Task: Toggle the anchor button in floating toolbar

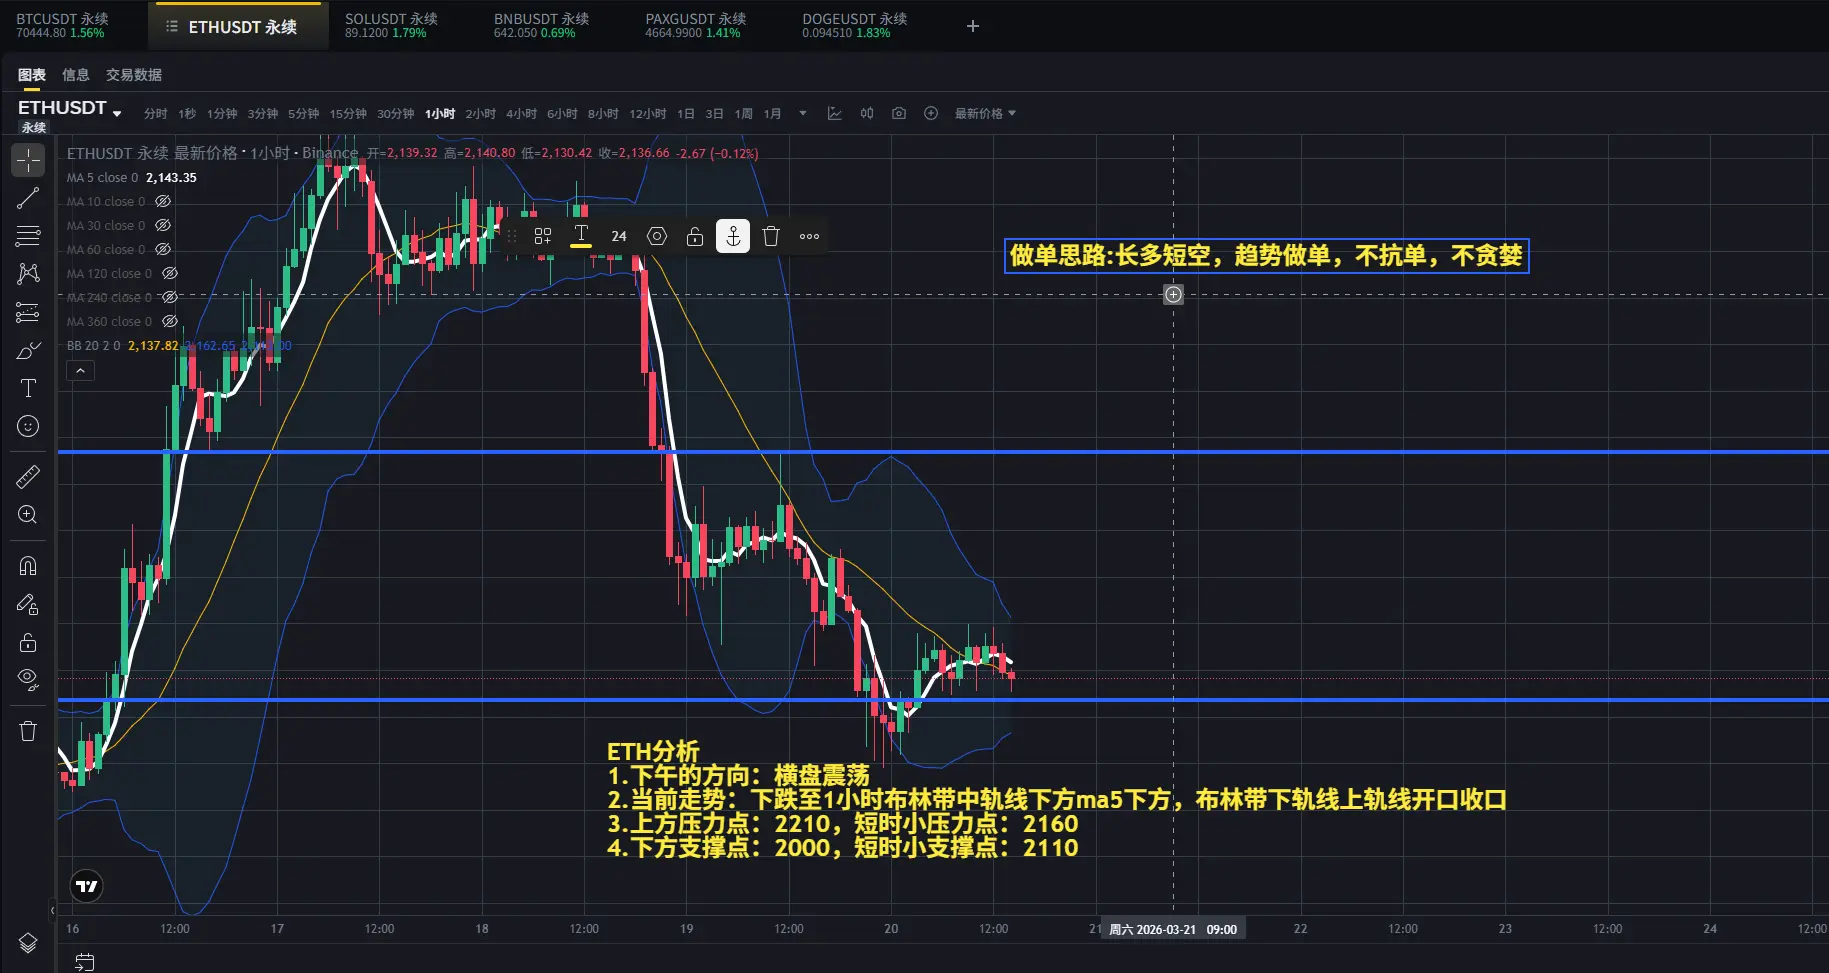Action: click(x=733, y=236)
